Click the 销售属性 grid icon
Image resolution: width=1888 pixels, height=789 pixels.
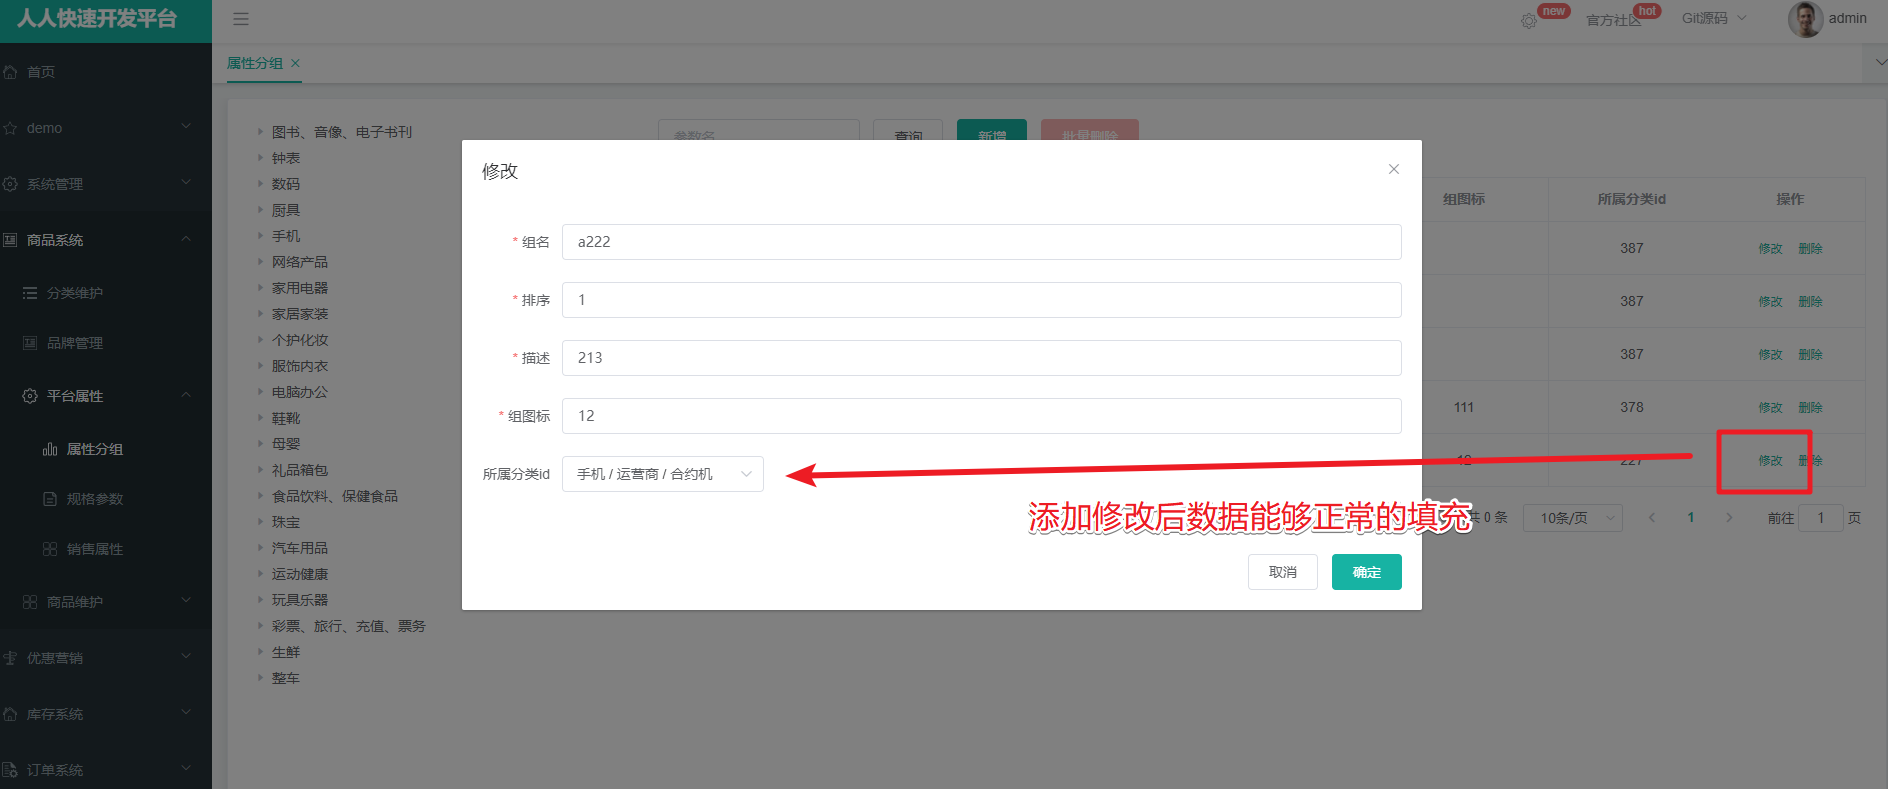tap(50, 549)
